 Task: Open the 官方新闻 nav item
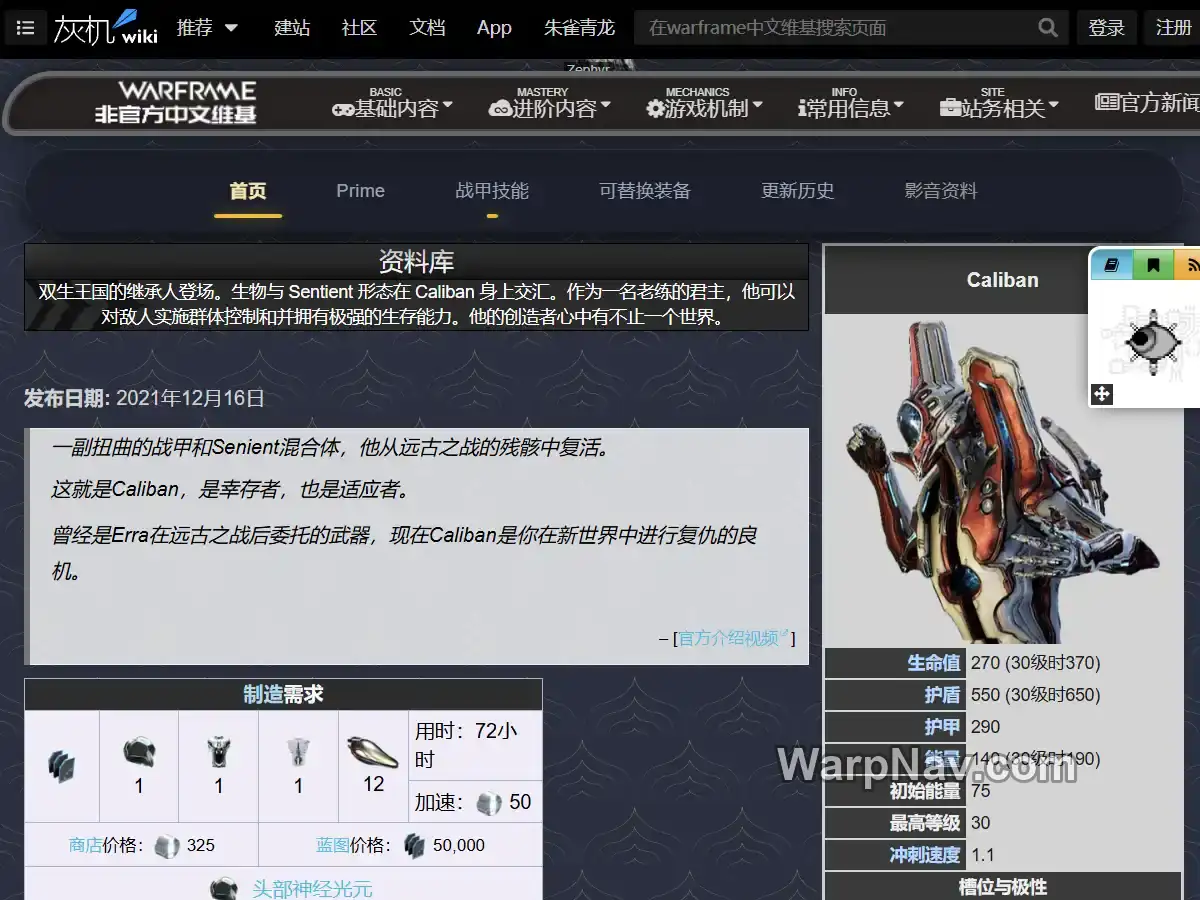tap(1147, 103)
